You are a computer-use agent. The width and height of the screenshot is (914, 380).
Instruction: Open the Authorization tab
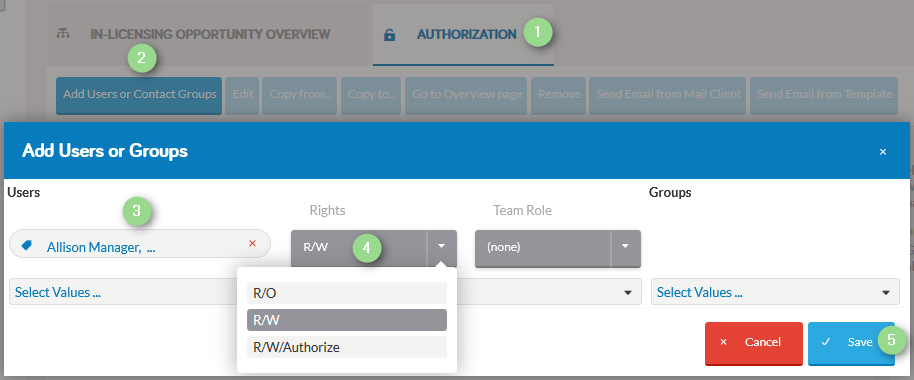point(463,34)
